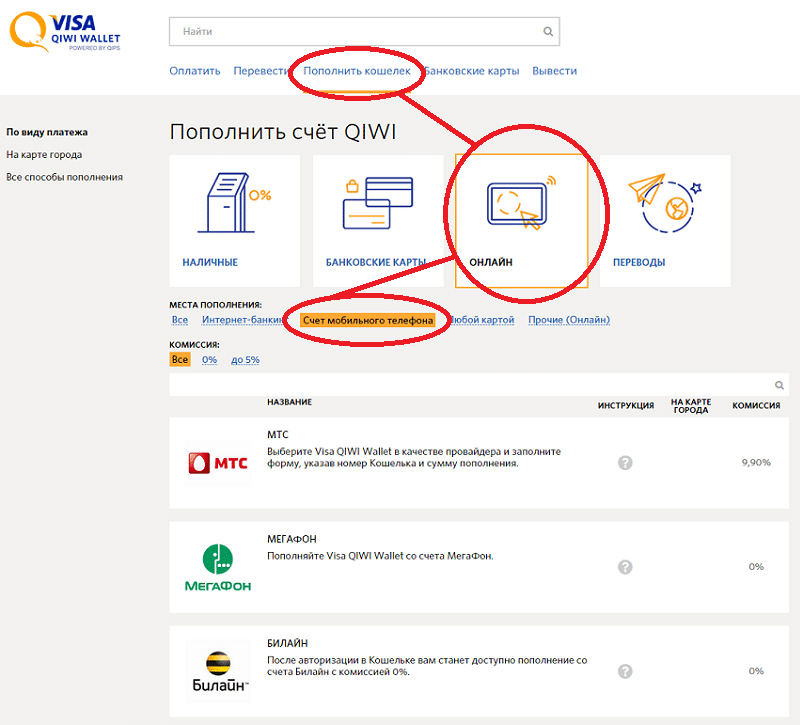Screen dimensions: 800x725
Task: Click the Visa QIWI Wallet logo
Action: coord(65,32)
